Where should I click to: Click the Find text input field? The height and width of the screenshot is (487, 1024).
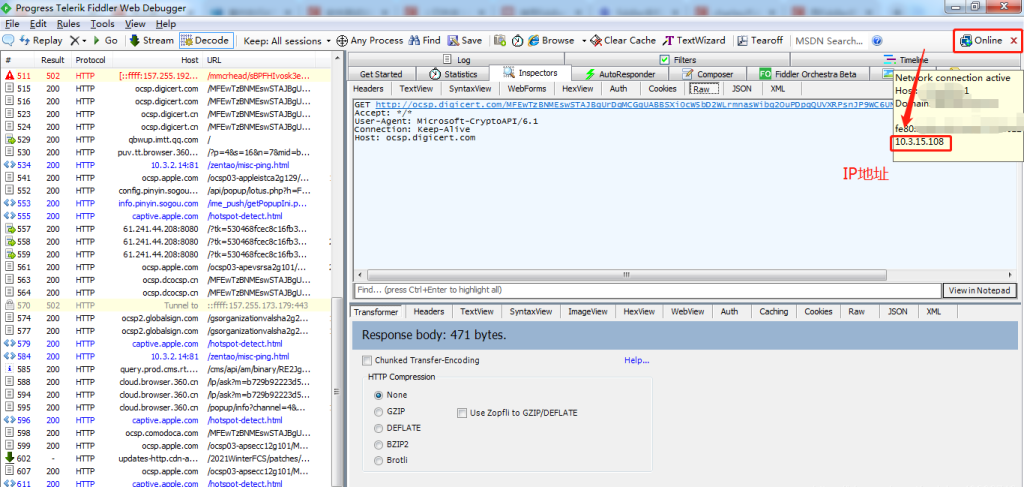(x=647, y=290)
